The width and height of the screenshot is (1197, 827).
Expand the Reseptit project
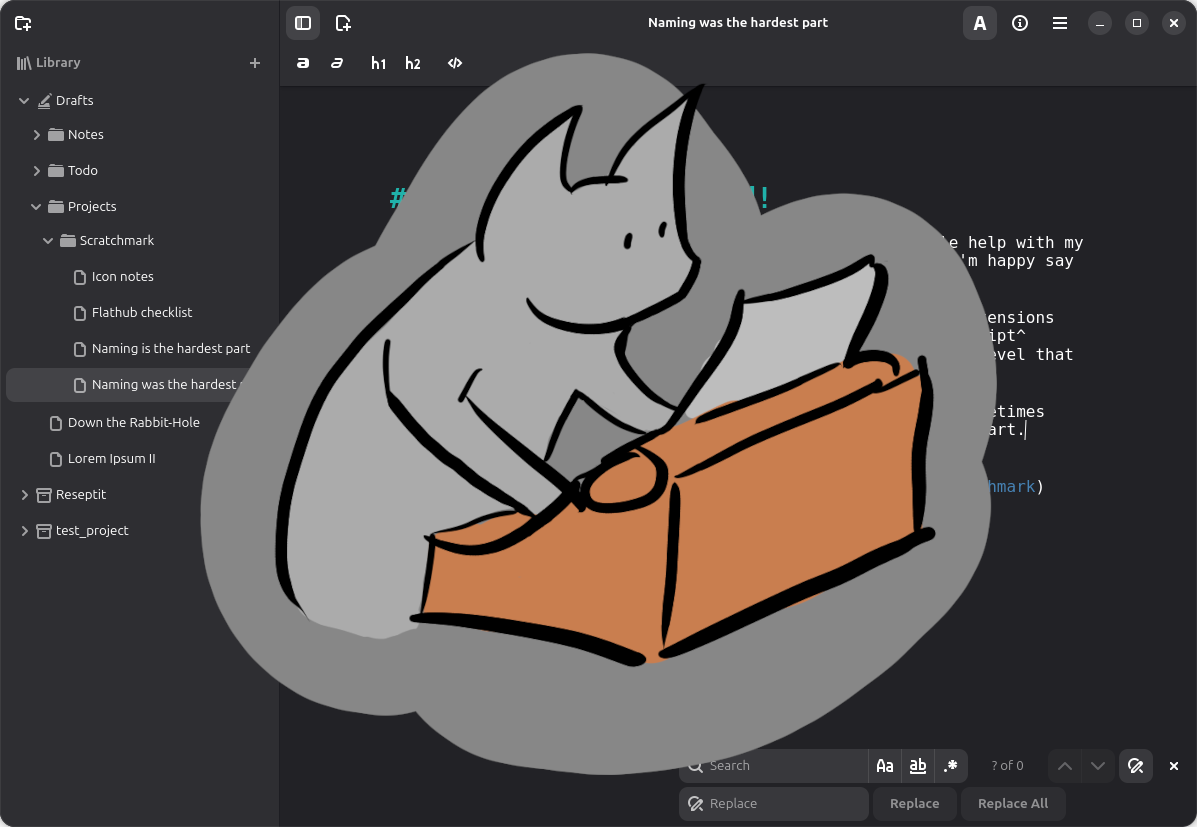(x=25, y=495)
